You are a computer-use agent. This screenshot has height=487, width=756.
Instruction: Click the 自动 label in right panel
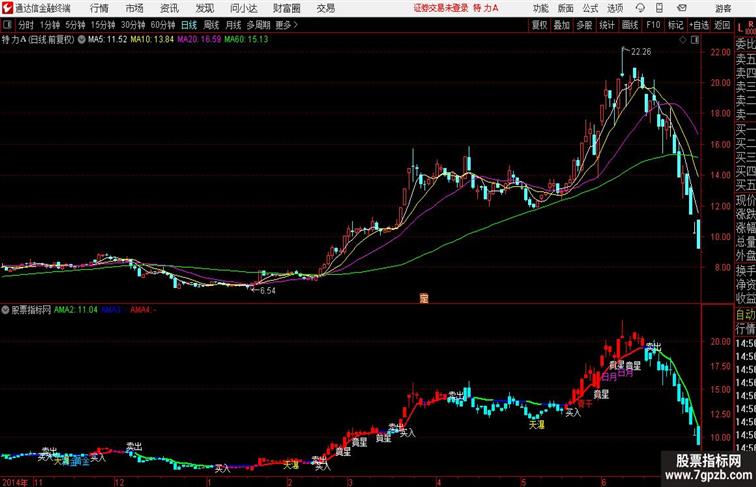pyautogui.click(x=745, y=314)
